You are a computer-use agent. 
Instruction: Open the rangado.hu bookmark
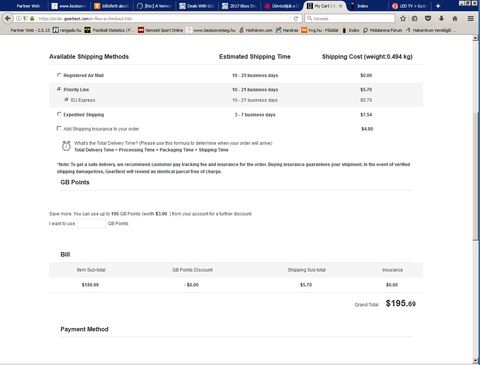click(x=67, y=30)
